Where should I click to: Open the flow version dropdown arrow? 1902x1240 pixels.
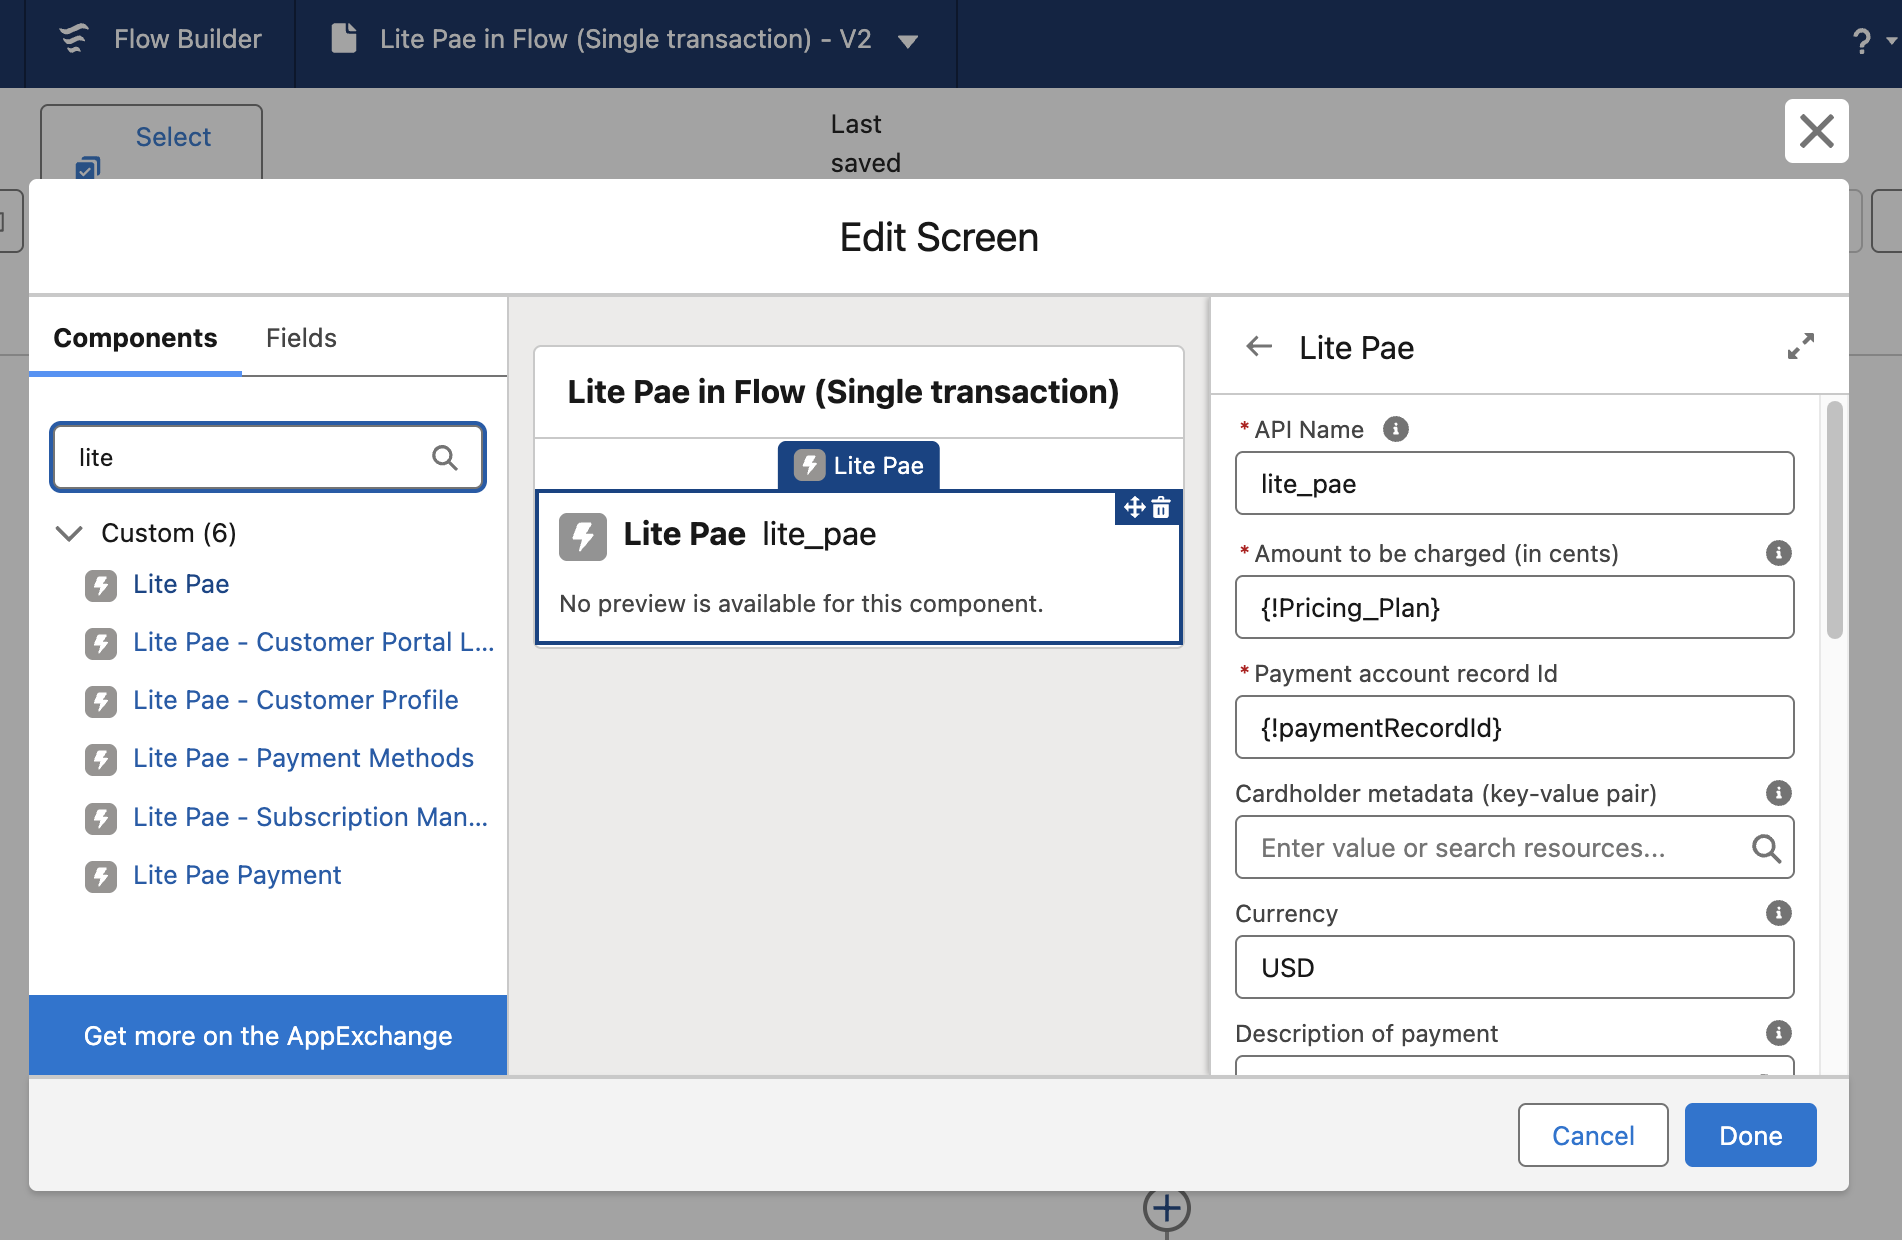[908, 41]
